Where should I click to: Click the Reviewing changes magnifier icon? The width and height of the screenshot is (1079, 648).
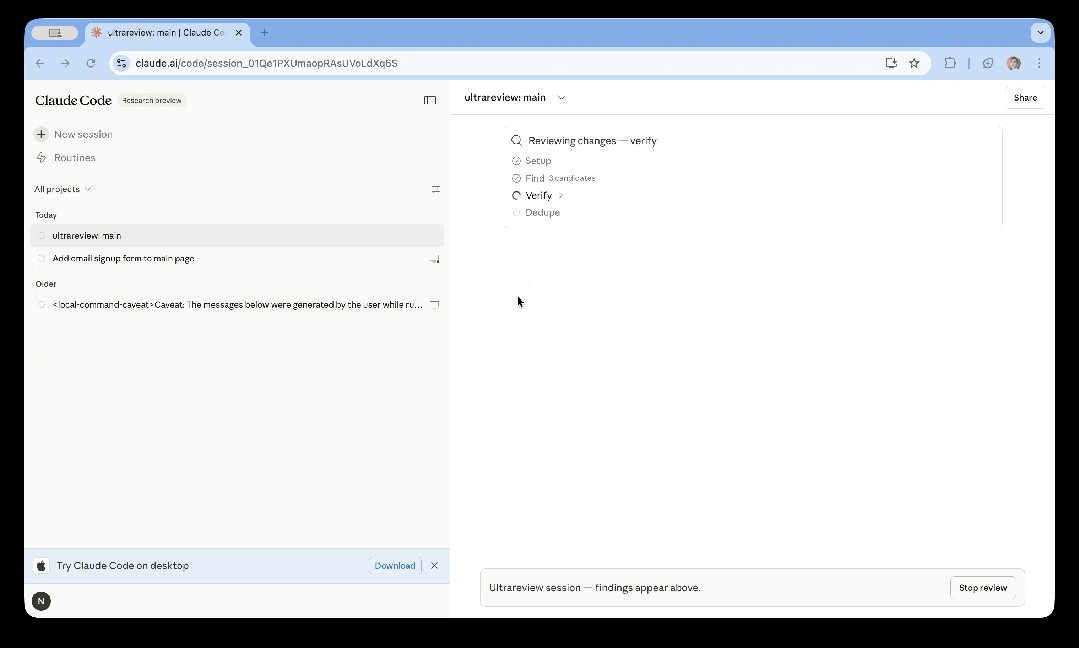[516, 140]
